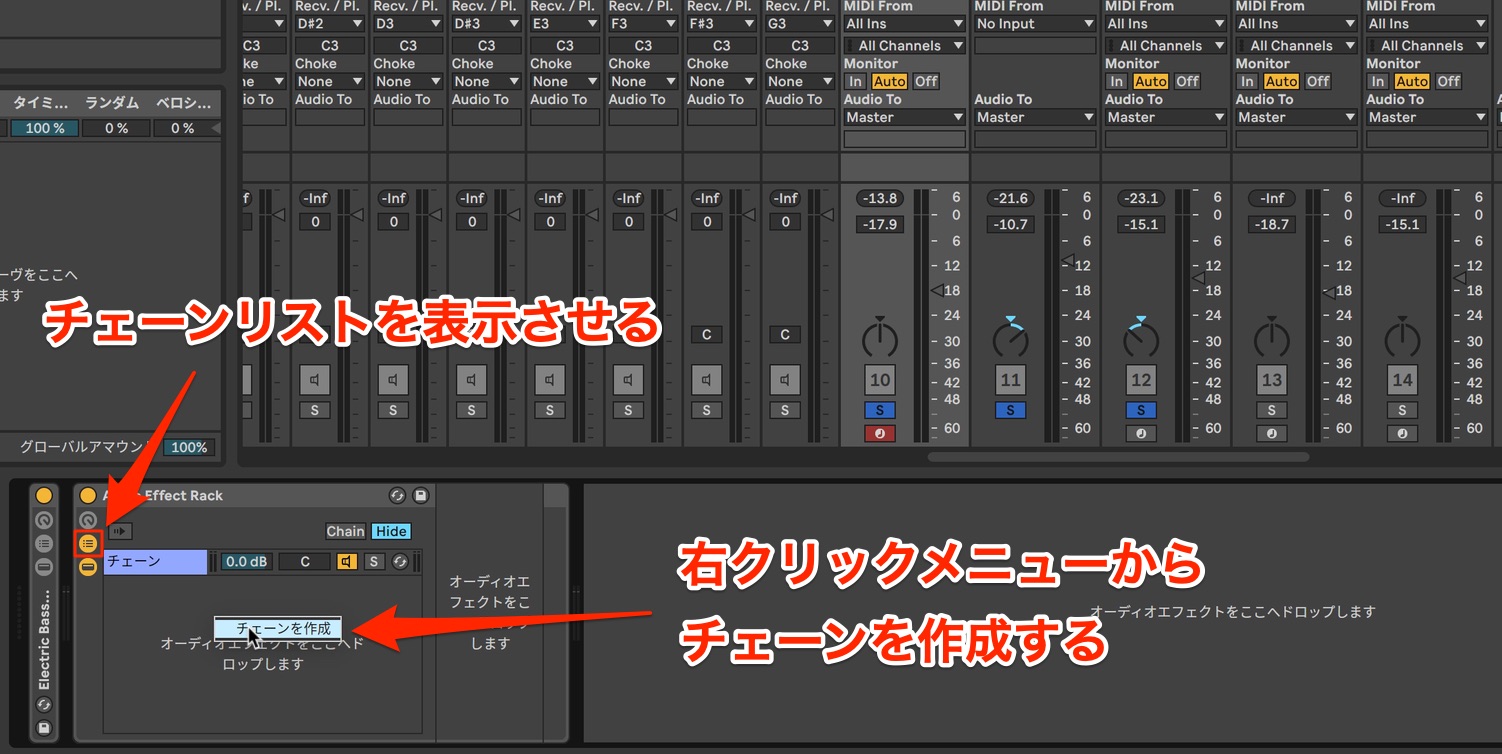Viewport: 1502px width, 754px height.
Task: Show Audio Effect Rack macro controls
Action: coord(88,520)
